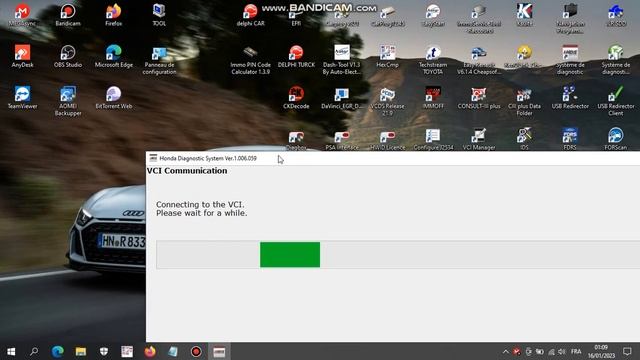This screenshot has height=360, width=640.
Task: Launch OBS Studio from the desktop
Action: [68, 56]
